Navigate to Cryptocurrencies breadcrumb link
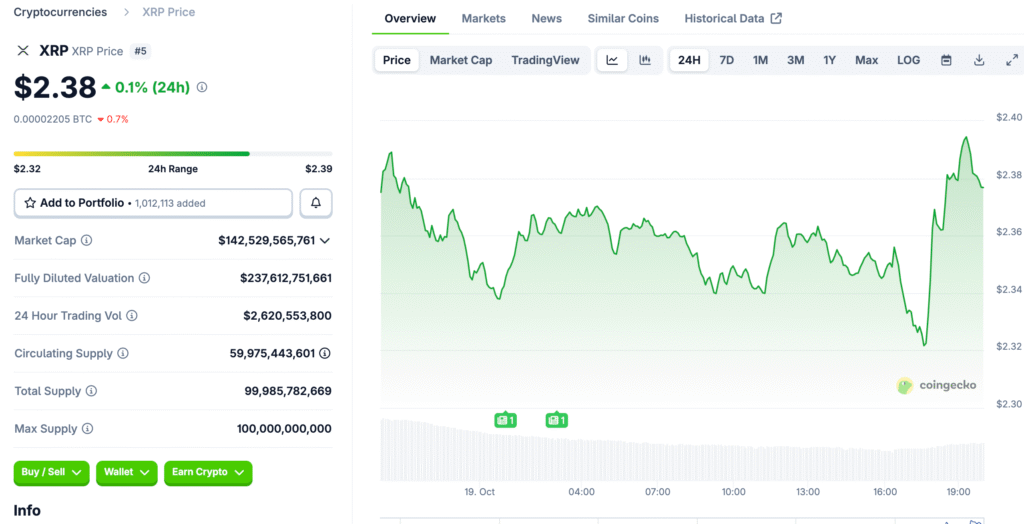The image size is (1024, 524). [x=60, y=12]
